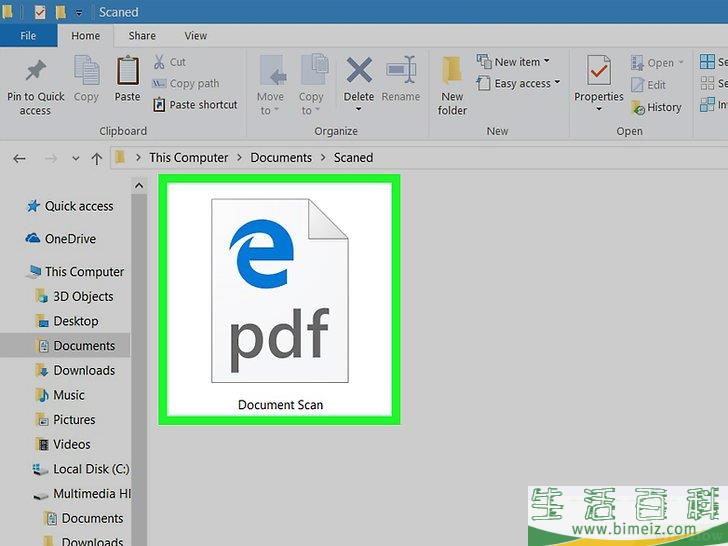Click Documents in address bar
The height and width of the screenshot is (546, 728).
pyautogui.click(x=281, y=158)
